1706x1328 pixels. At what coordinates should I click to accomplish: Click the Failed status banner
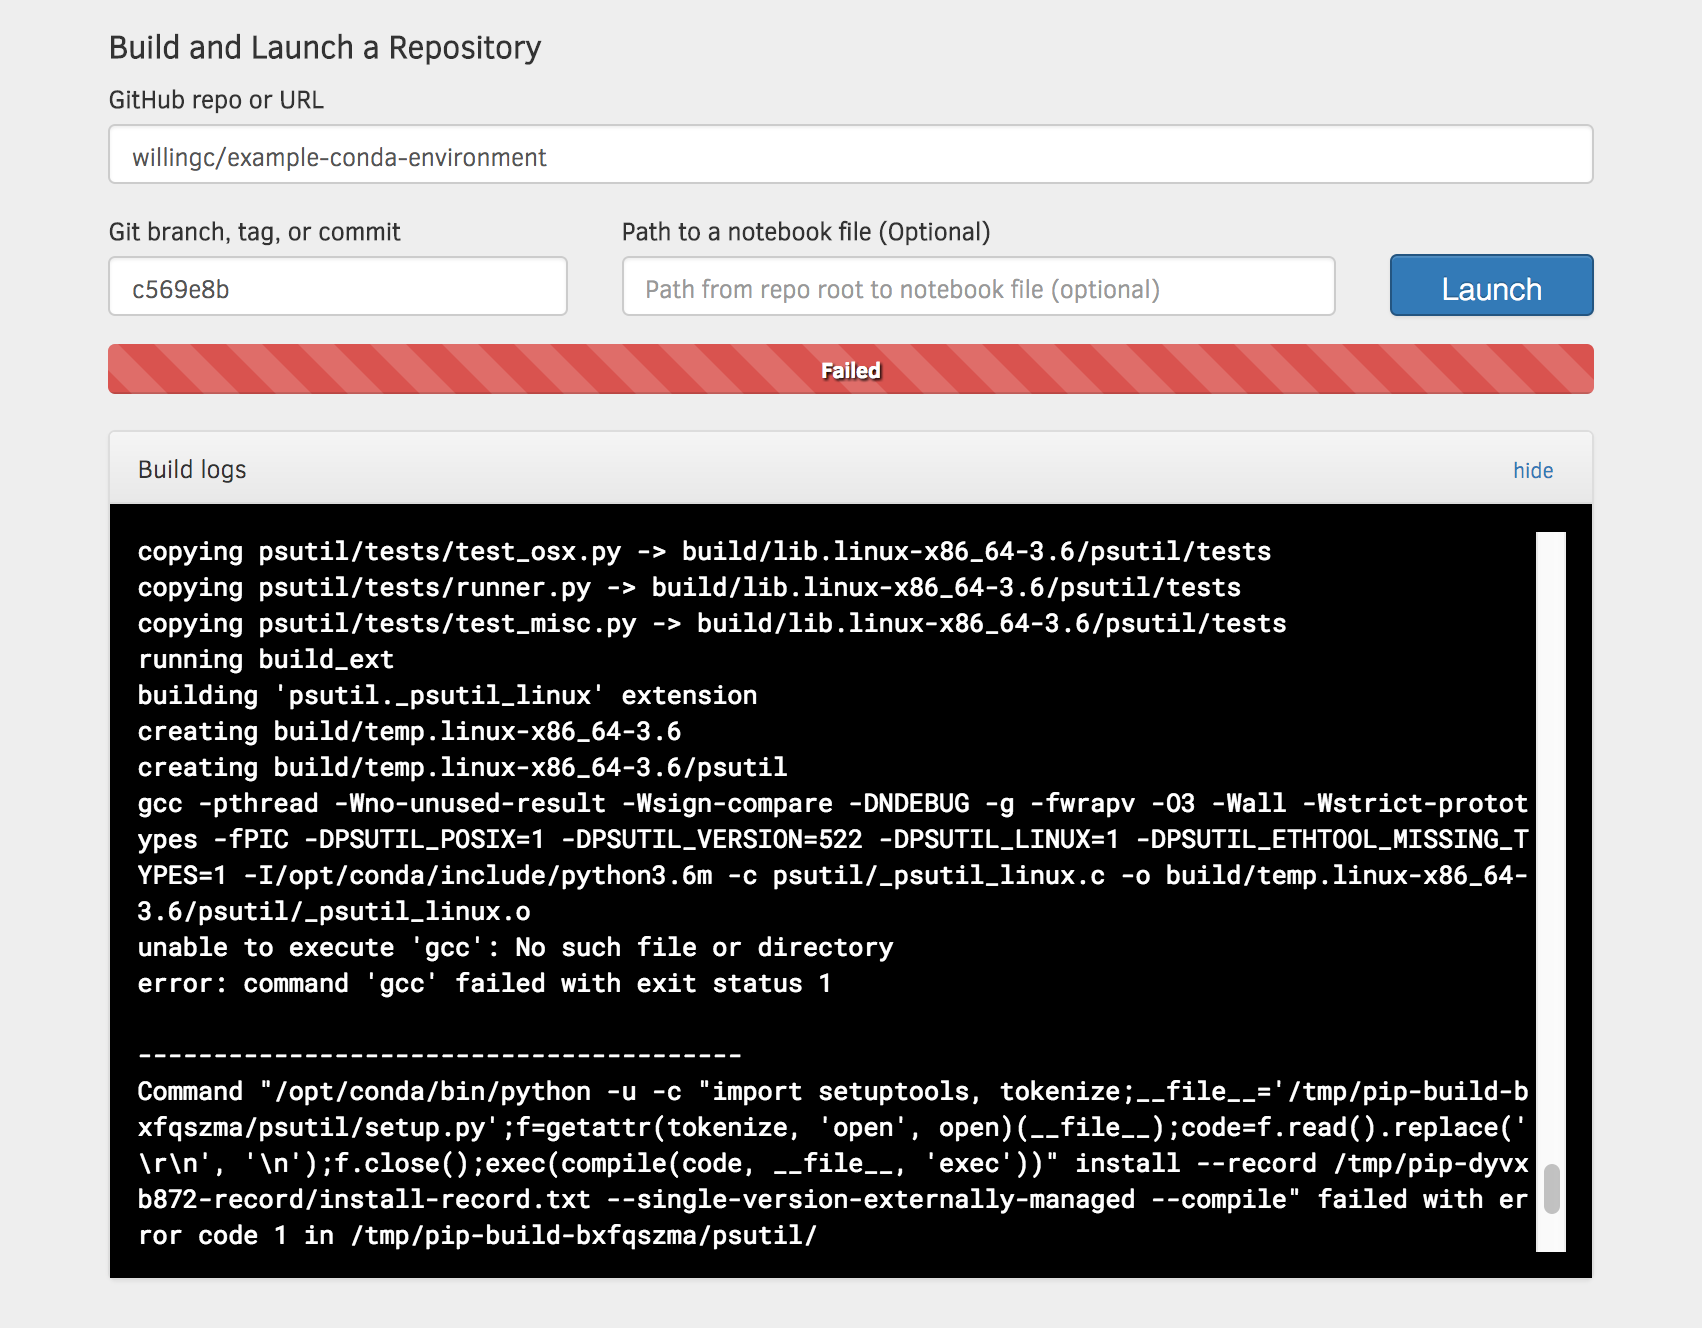(849, 369)
